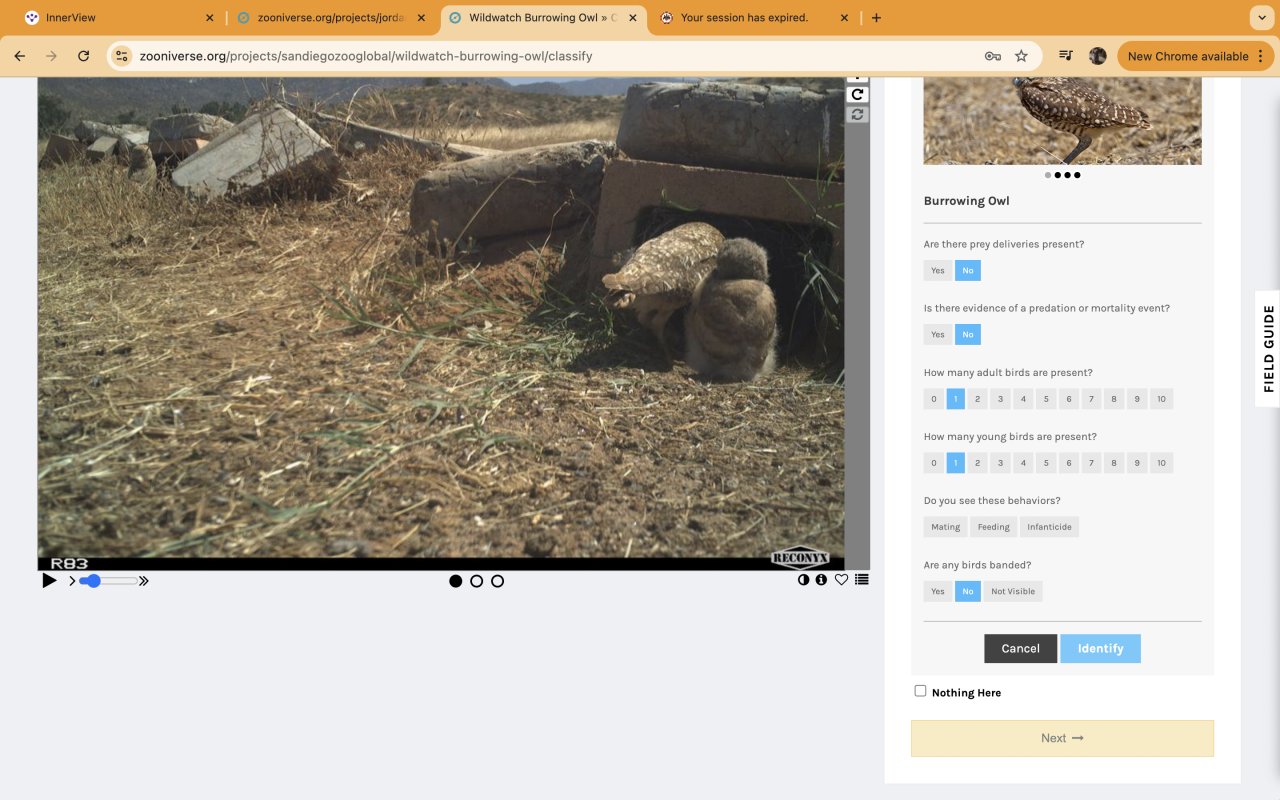Screen dimensions: 1280x800
Task: Select 2 adult birds present
Action: [x=978, y=399]
